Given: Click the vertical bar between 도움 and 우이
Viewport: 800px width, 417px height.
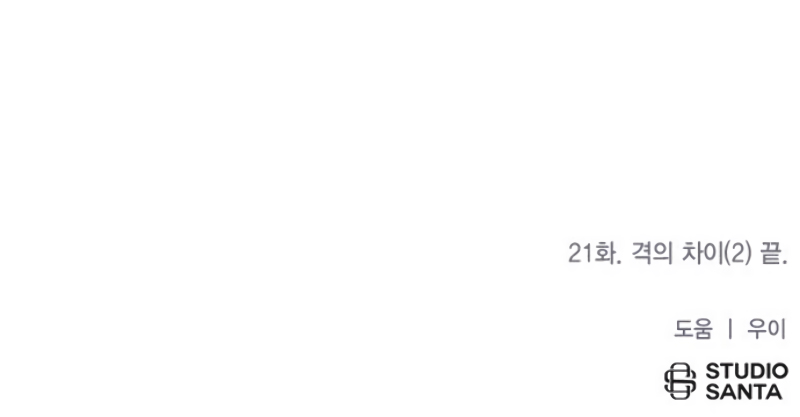Looking at the screenshot, I should coord(730,329).
